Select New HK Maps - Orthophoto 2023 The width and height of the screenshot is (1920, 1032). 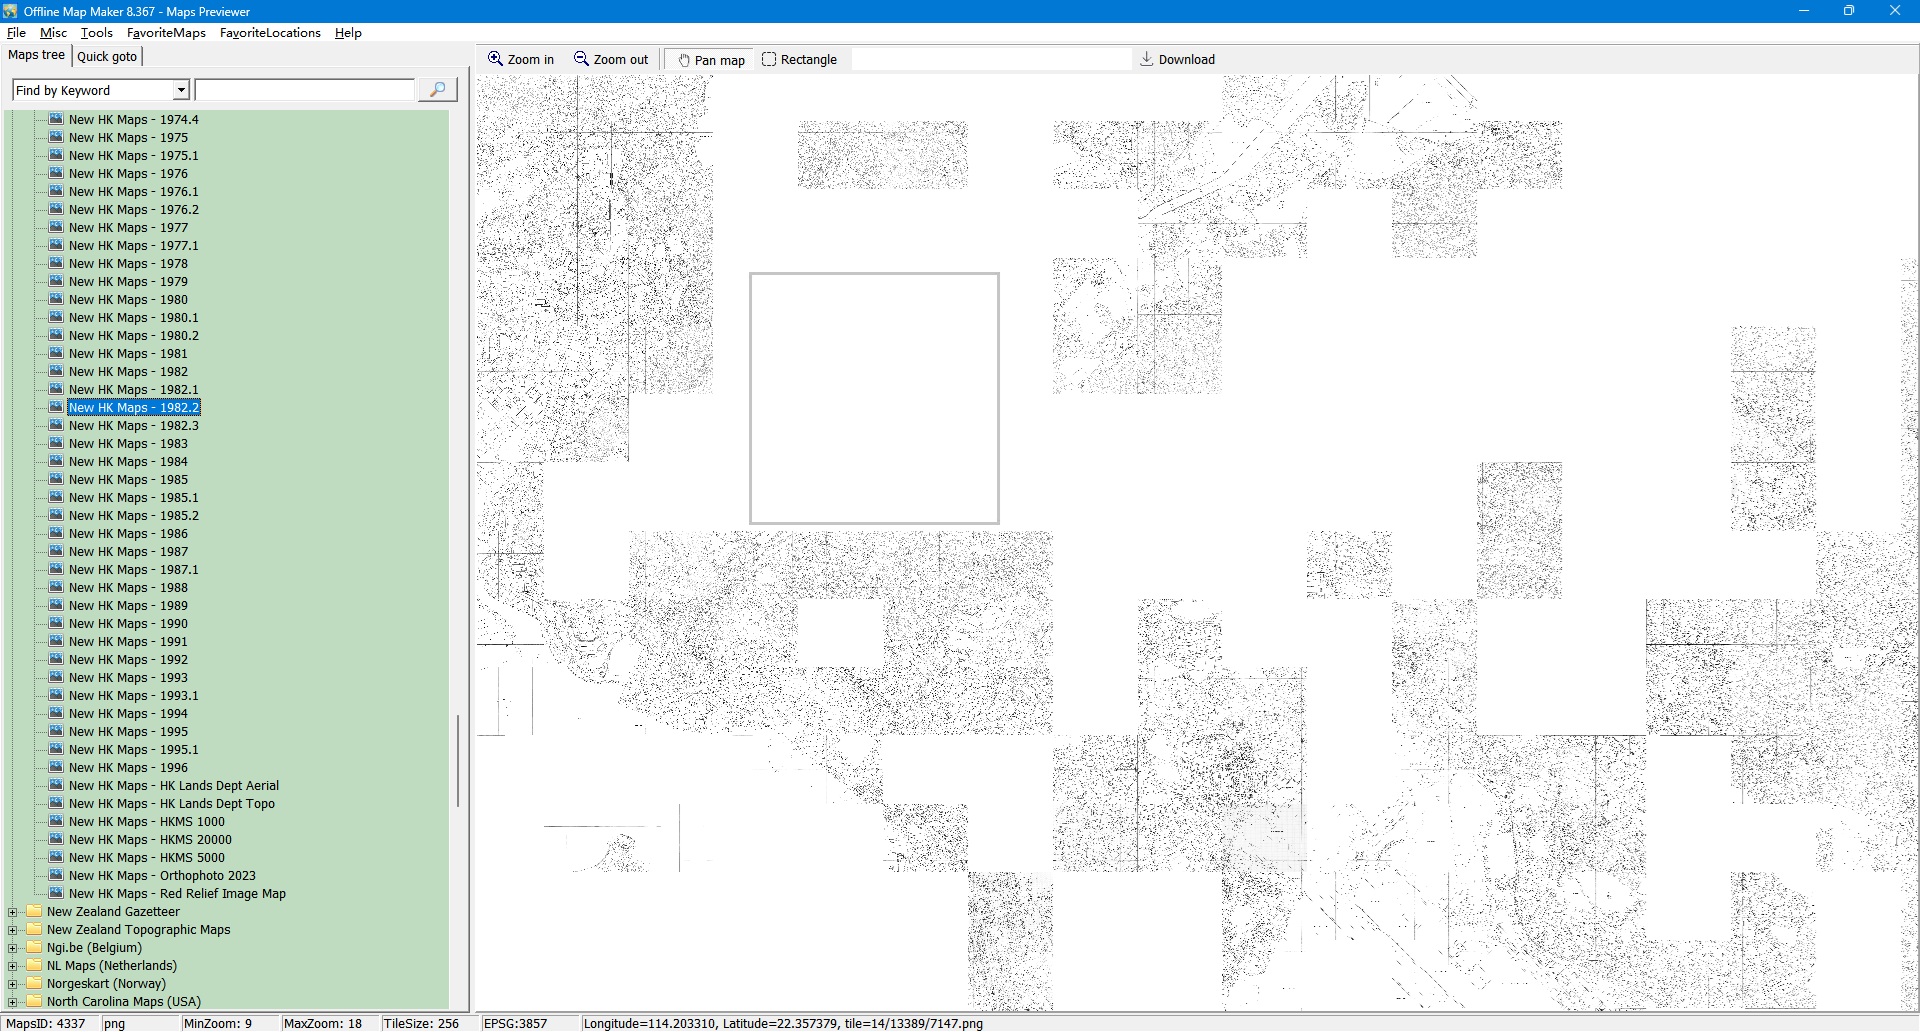pos(162,876)
